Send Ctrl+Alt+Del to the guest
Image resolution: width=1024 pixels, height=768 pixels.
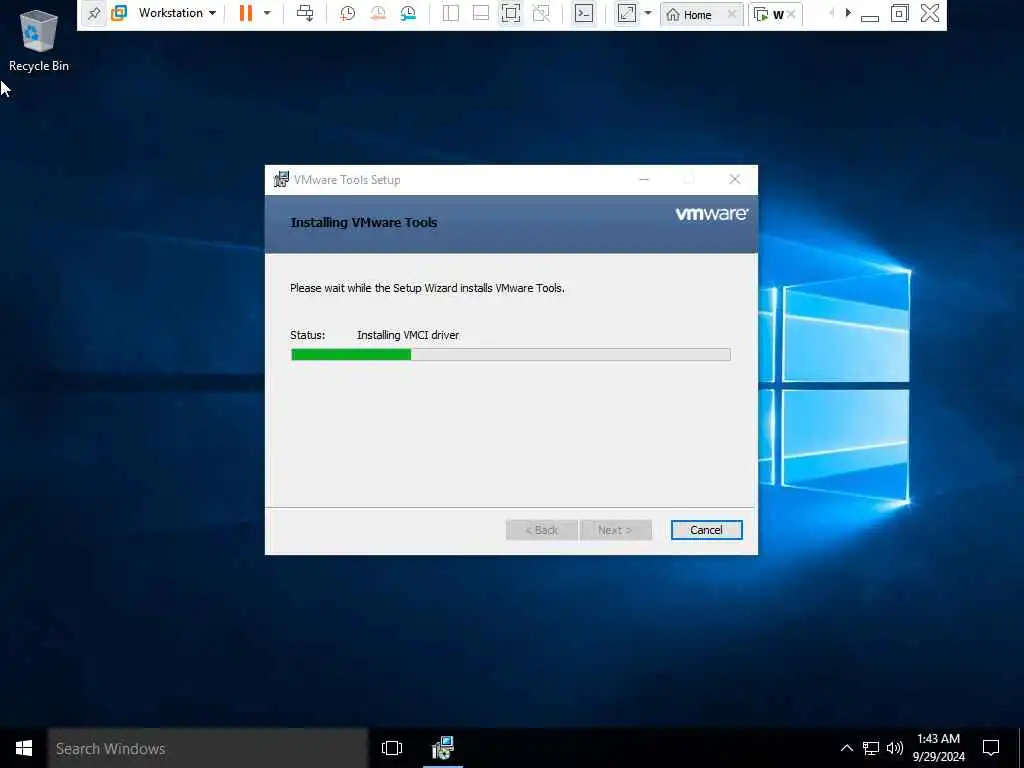(x=305, y=13)
